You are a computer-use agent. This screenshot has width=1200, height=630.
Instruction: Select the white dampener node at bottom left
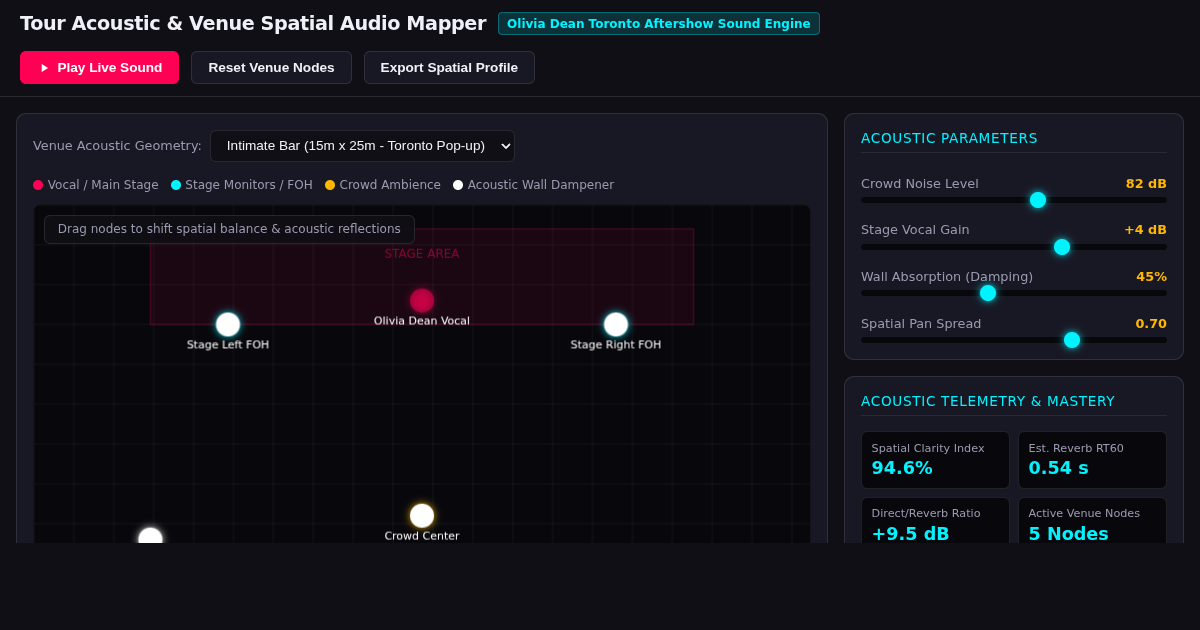coord(150,536)
